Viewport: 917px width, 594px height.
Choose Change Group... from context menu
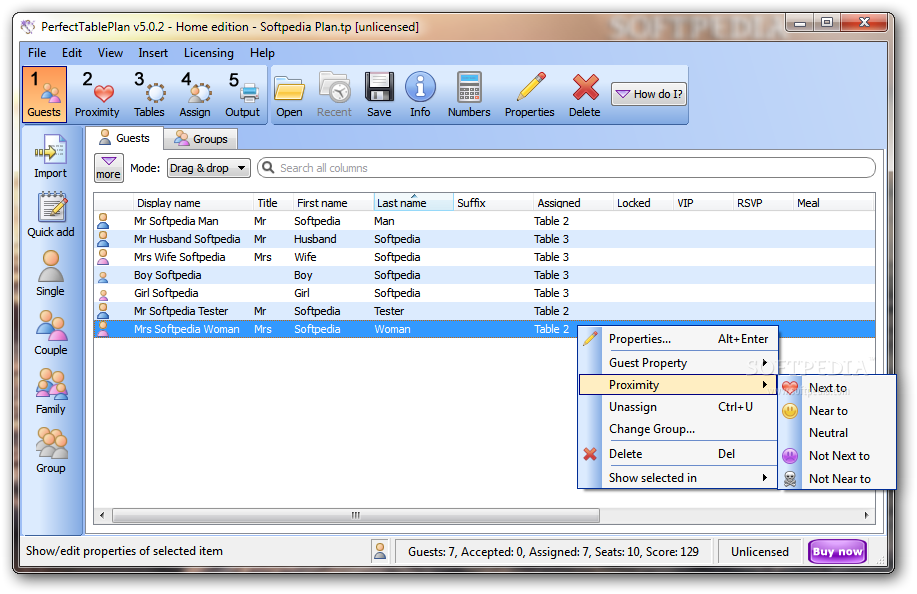coord(678,429)
